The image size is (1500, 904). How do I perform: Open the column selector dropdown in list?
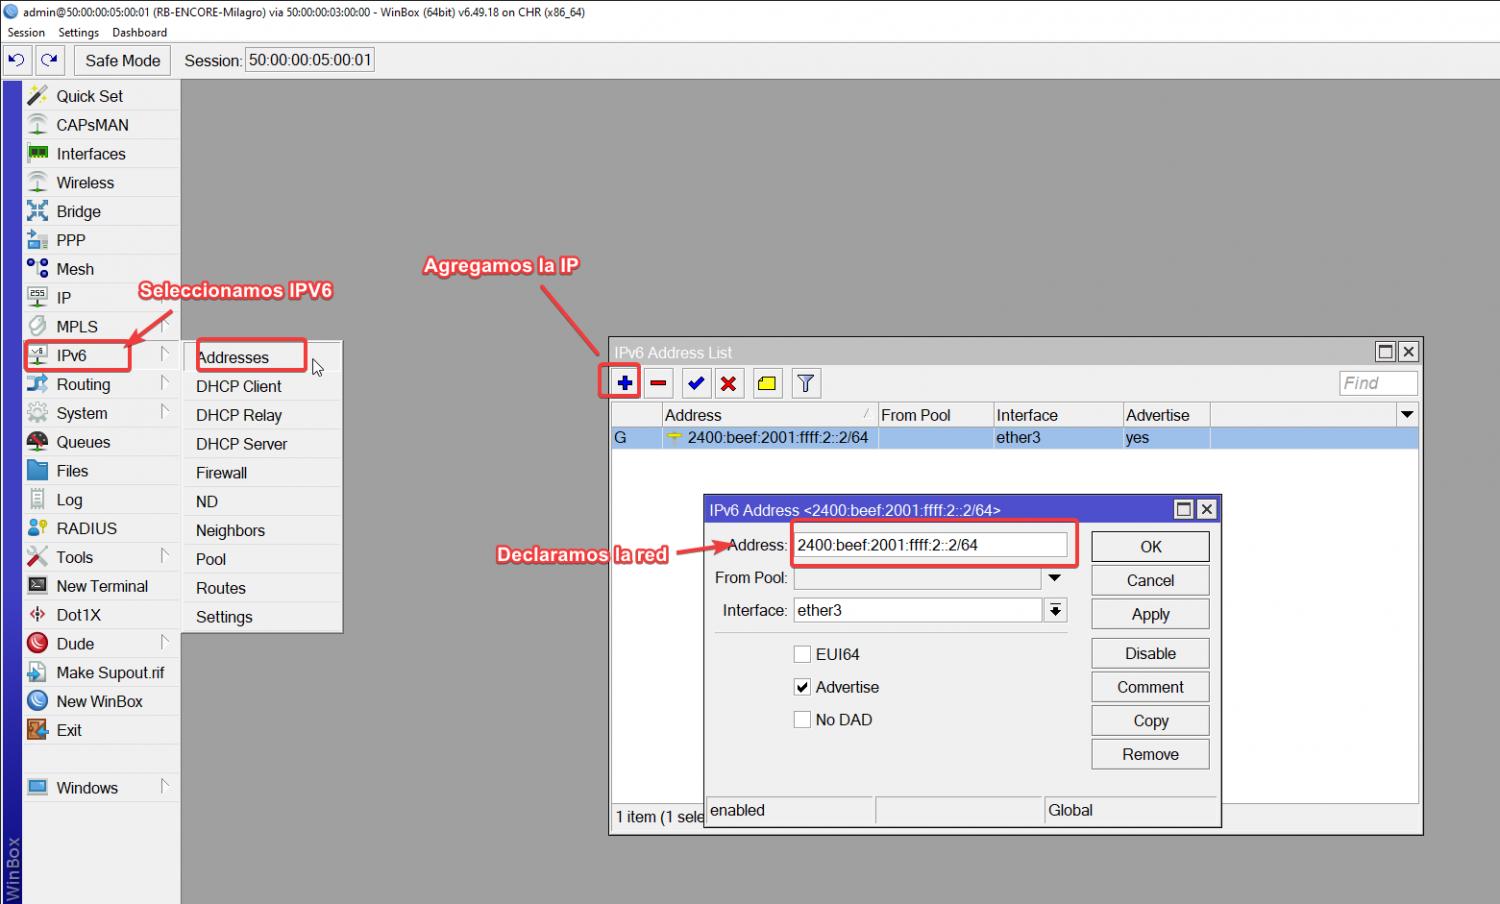(1407, 415)
